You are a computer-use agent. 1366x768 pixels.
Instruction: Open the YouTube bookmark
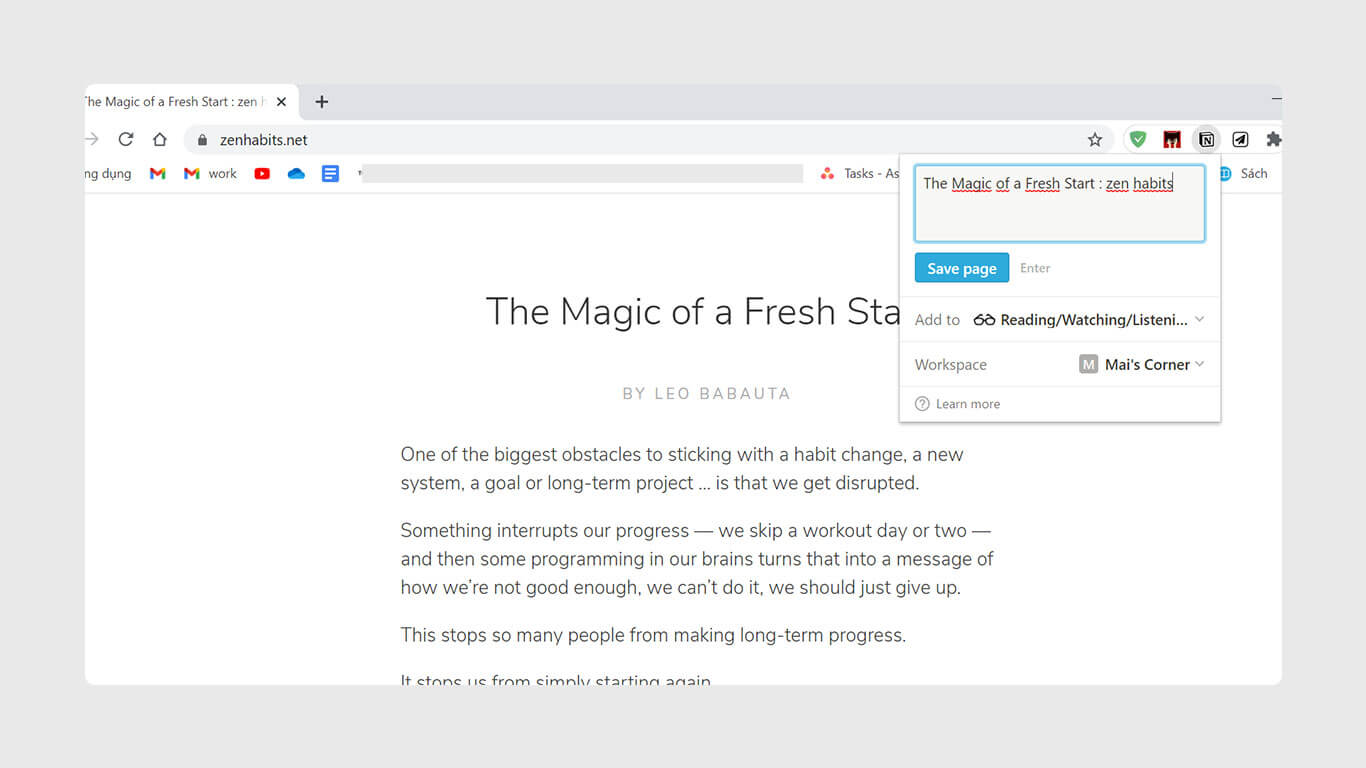262,174
